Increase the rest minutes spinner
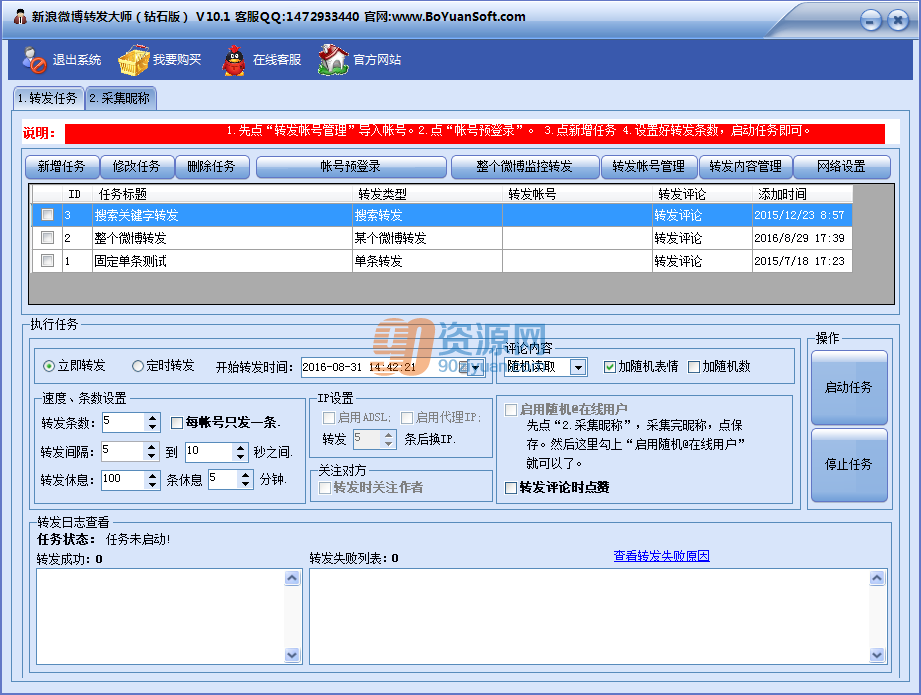The image size is (921, 695). (246, 475)
